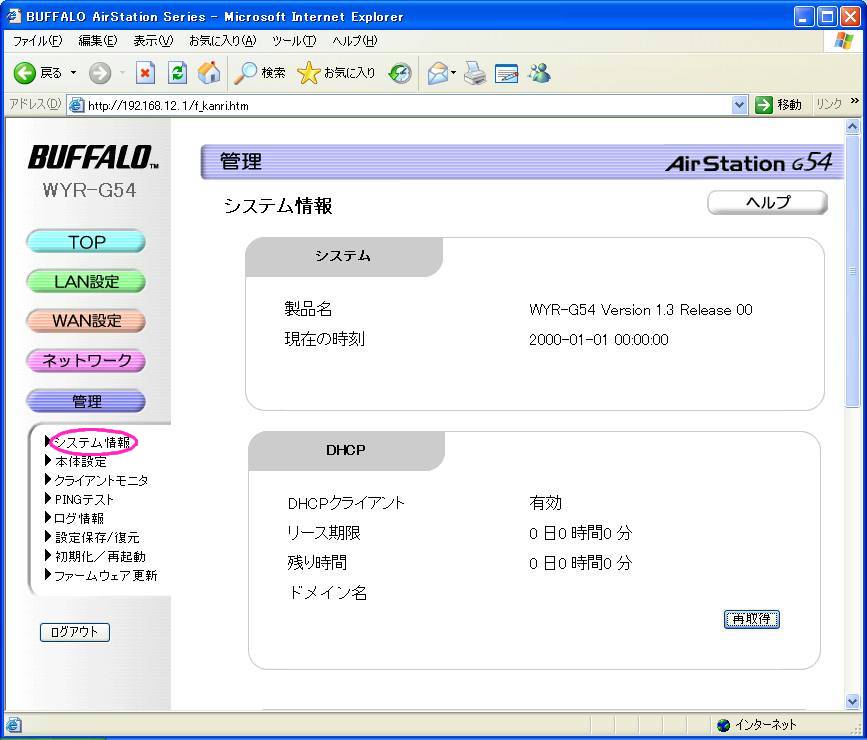Open the ファームウェア更新 link in sidebar

[105, 576]
